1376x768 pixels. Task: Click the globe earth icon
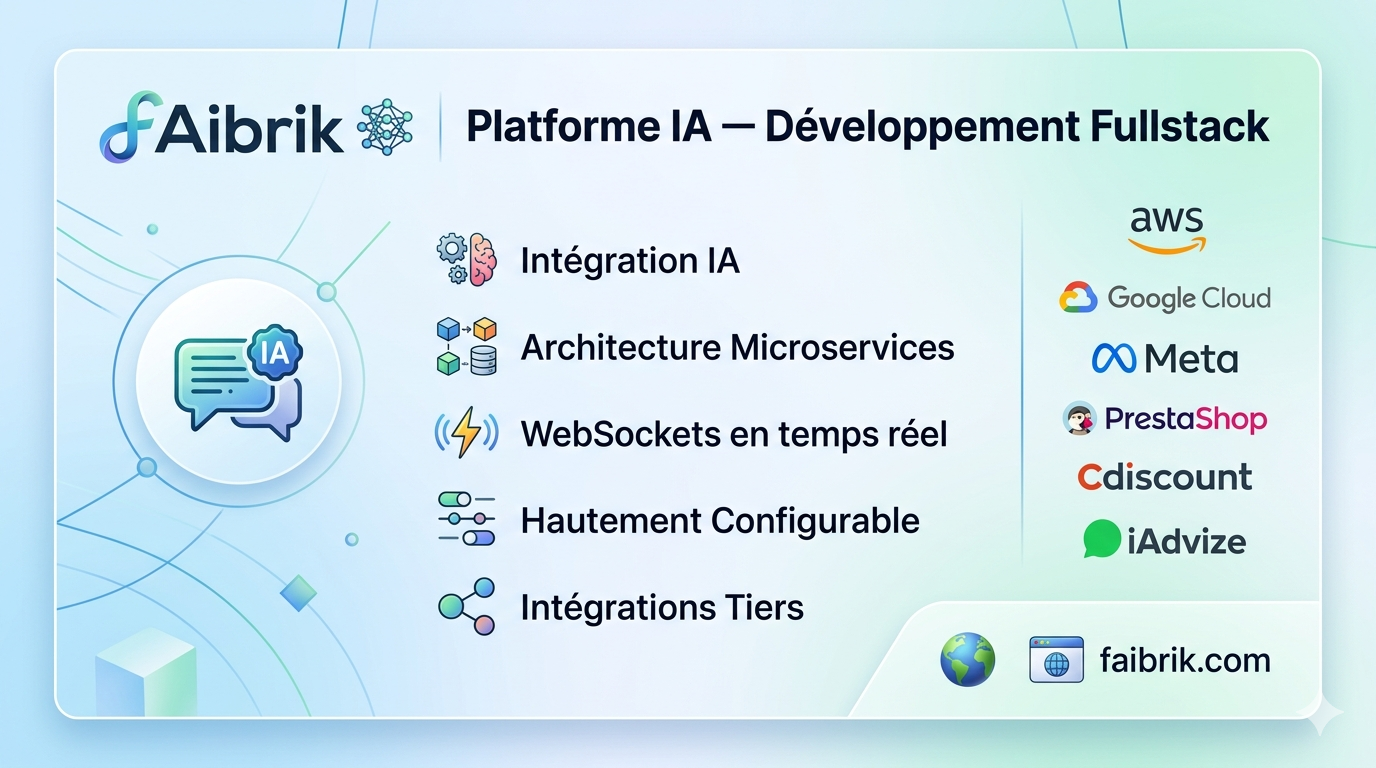[968, 660]
